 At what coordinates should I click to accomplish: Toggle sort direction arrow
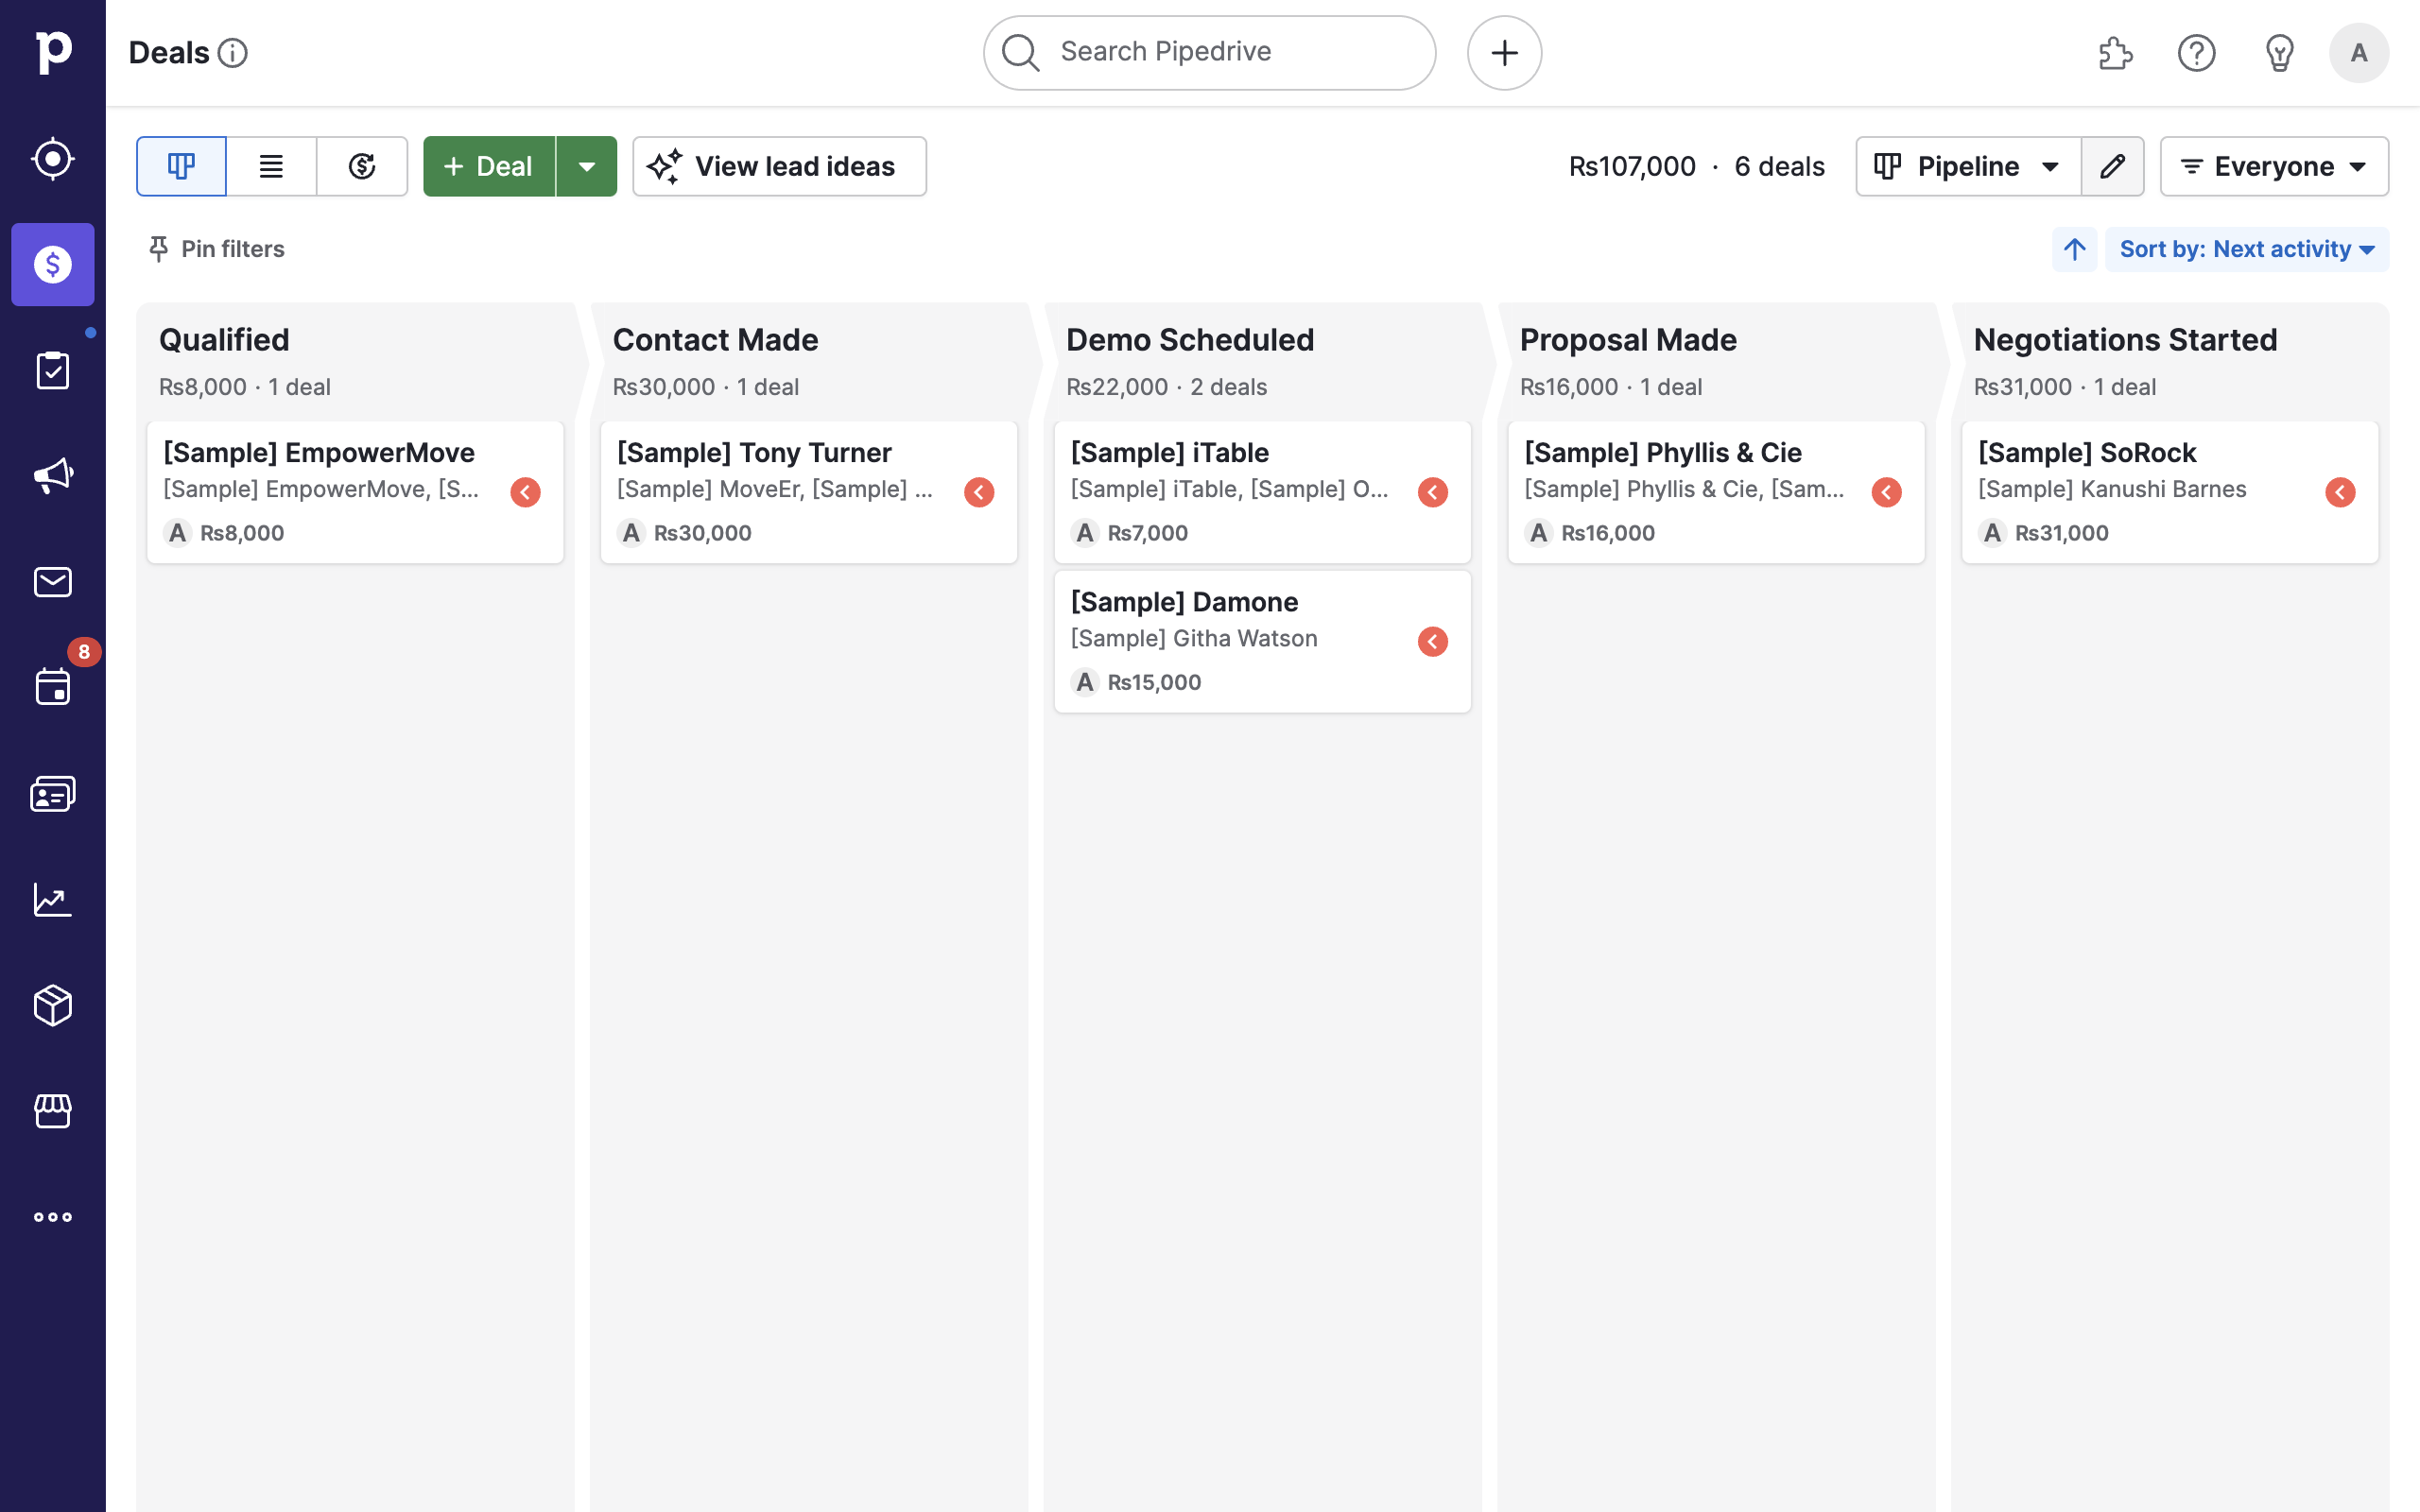pos(2075,249)
